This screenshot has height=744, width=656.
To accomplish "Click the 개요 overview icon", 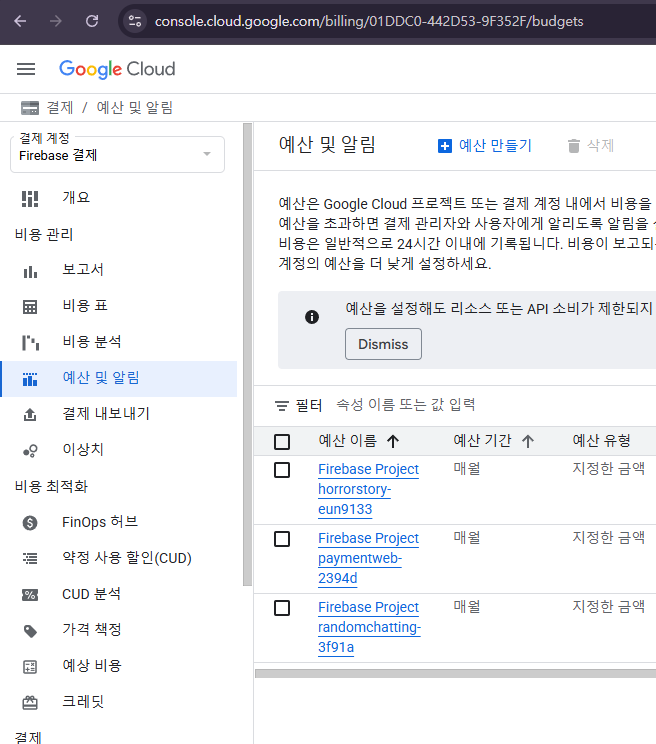I will (x=30, y=199).
